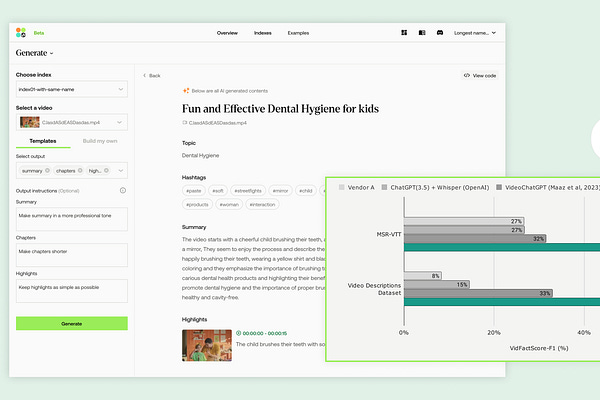Switch to the Templates tab
Screen dimensions: 600x400
tap(43, 141)
